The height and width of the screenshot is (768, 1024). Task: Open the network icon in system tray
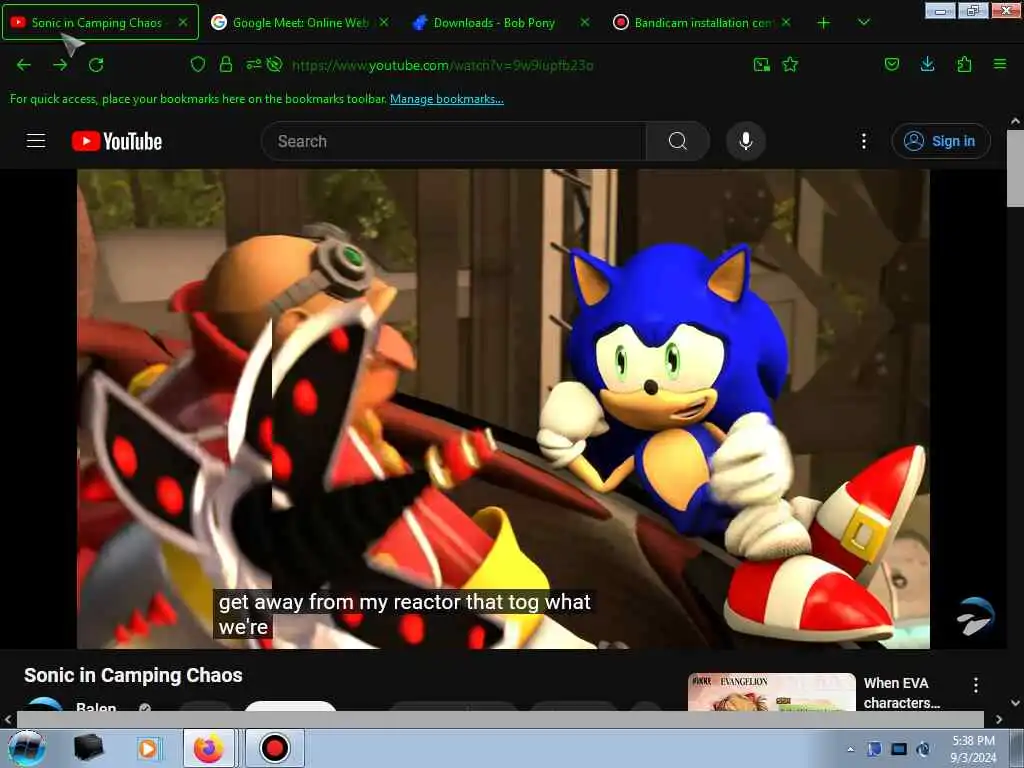[899, 749]
